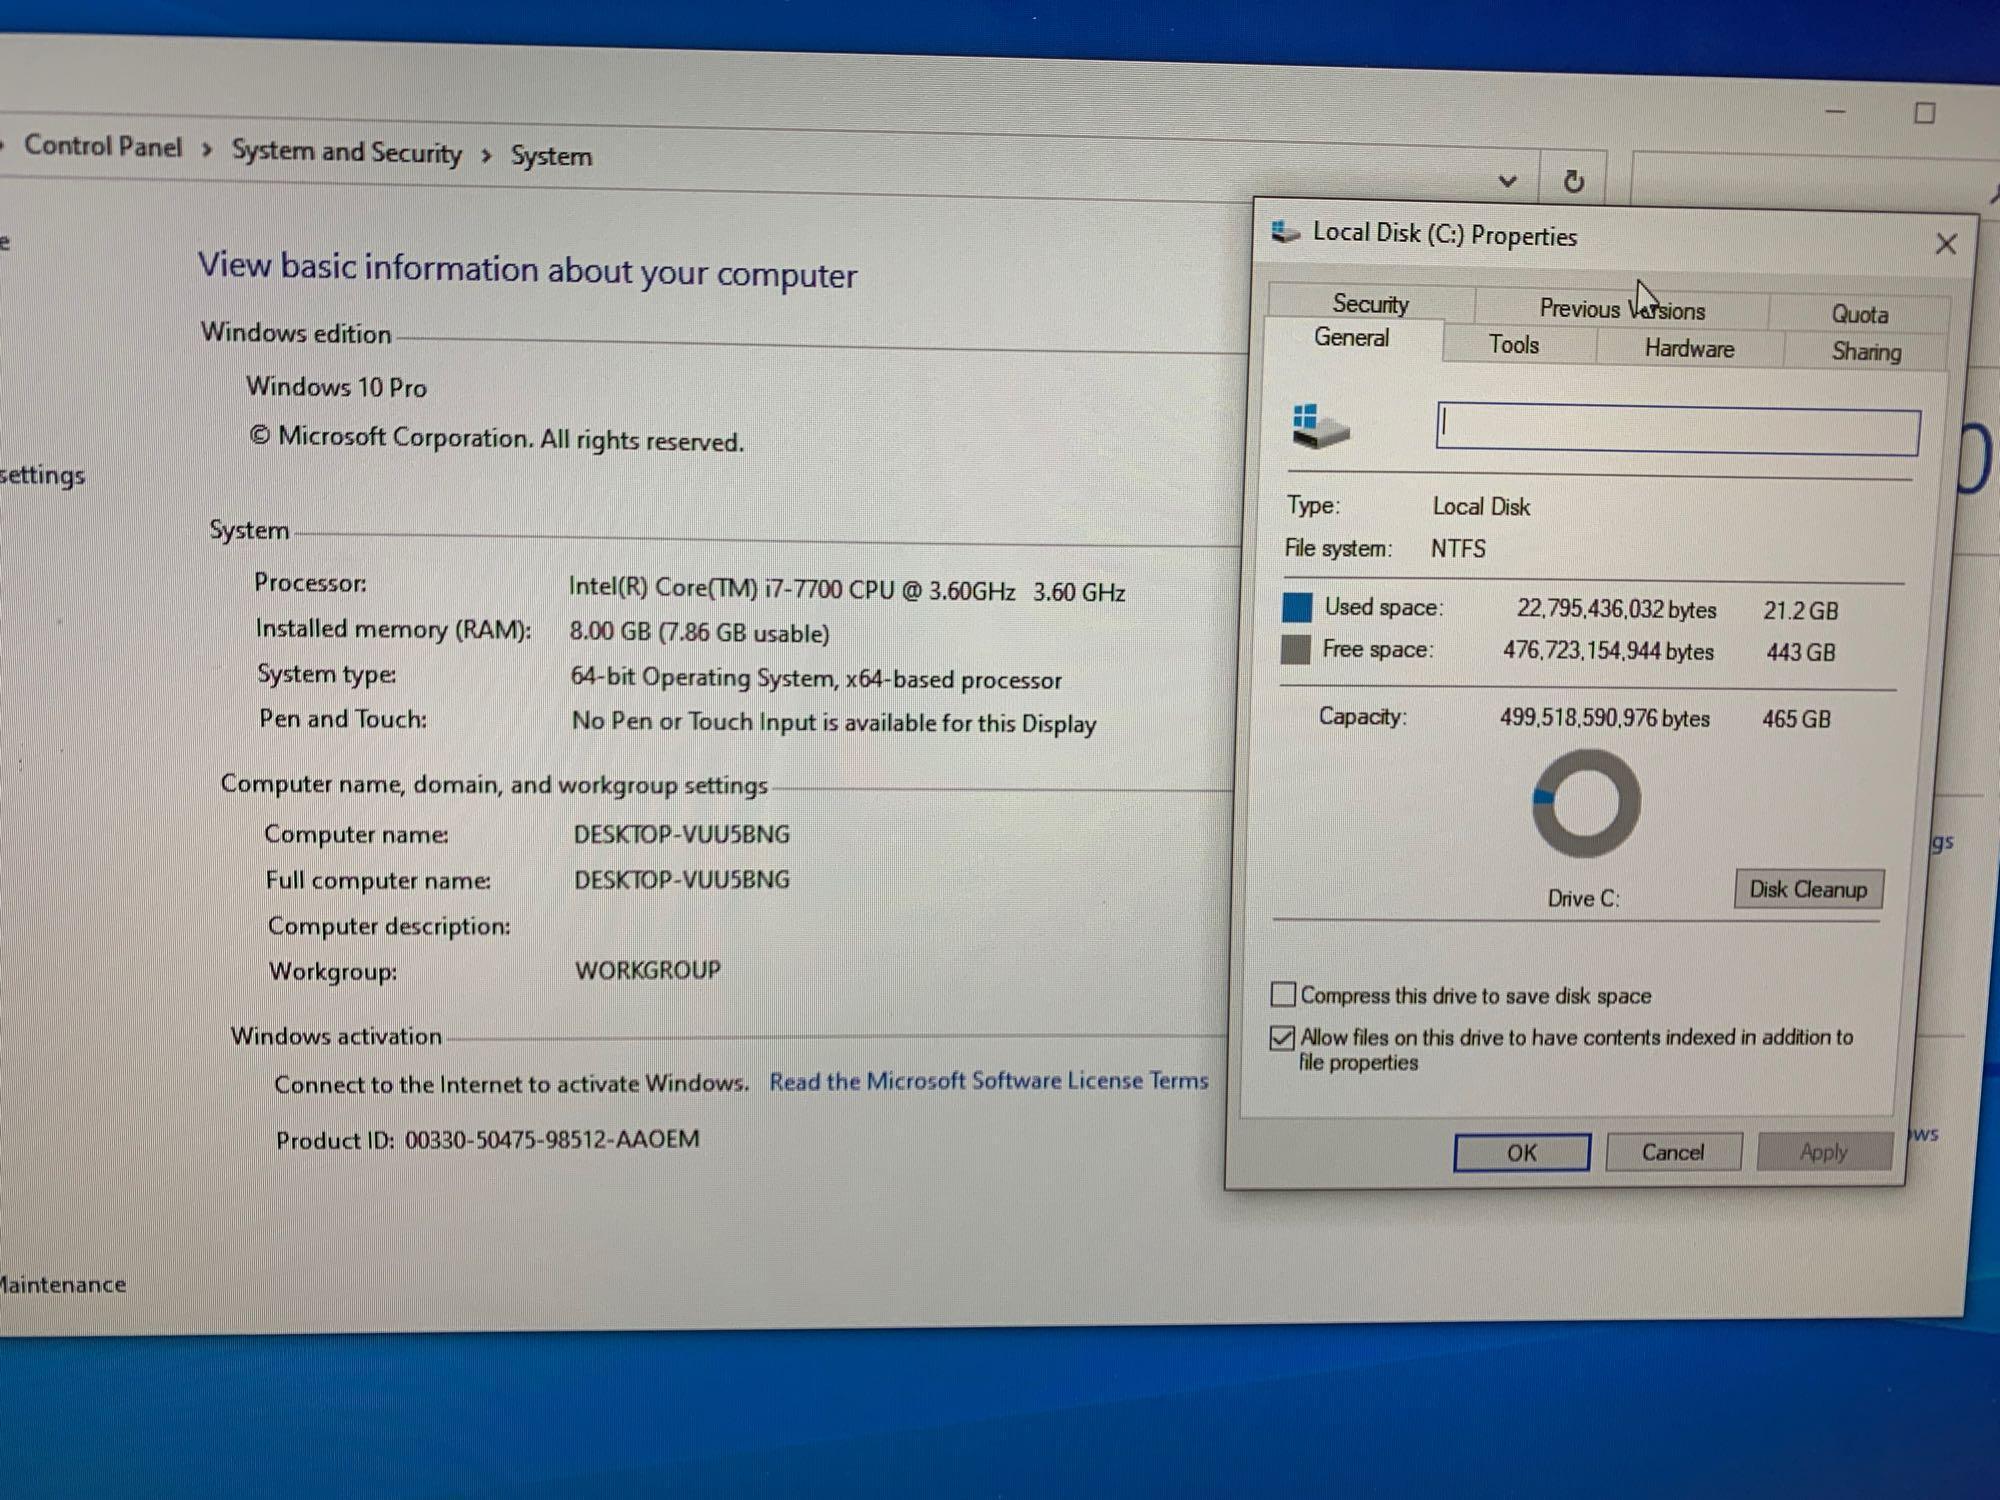Open the Previous Versions tab
Screen dimensions: 2000x1500
(1621, 310)
